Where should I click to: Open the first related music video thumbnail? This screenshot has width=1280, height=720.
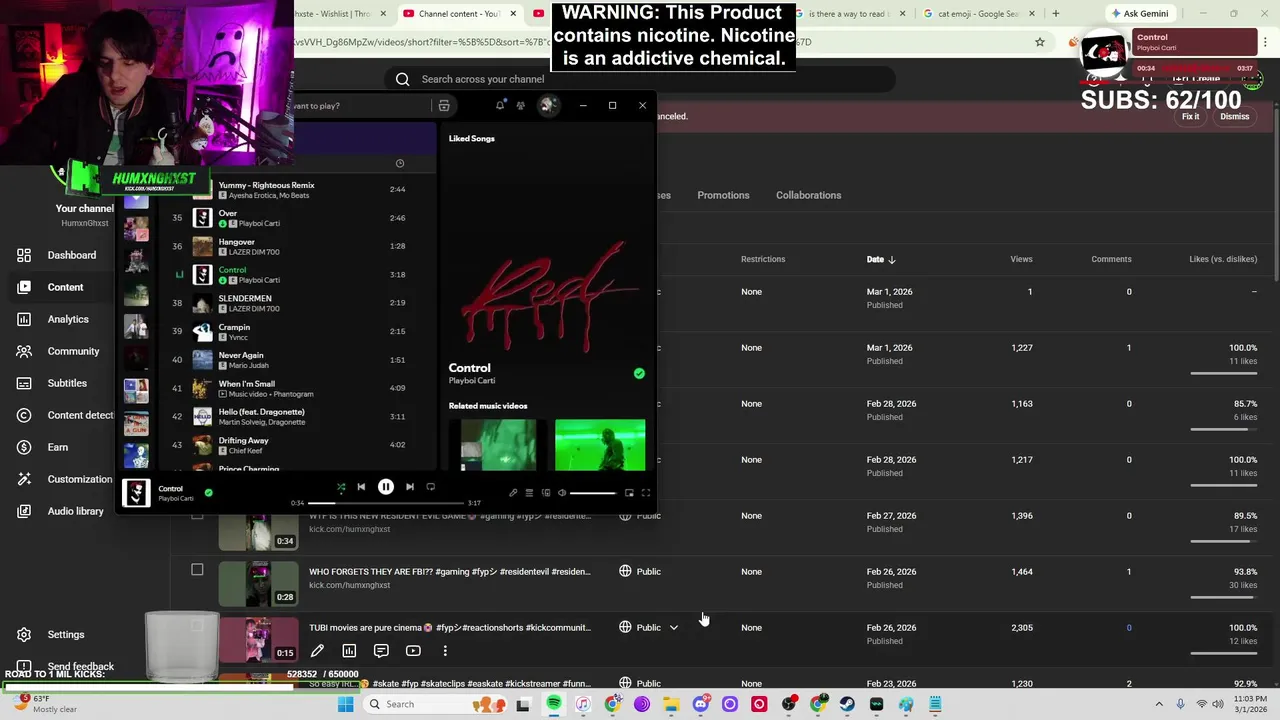[x=498, y=444]
